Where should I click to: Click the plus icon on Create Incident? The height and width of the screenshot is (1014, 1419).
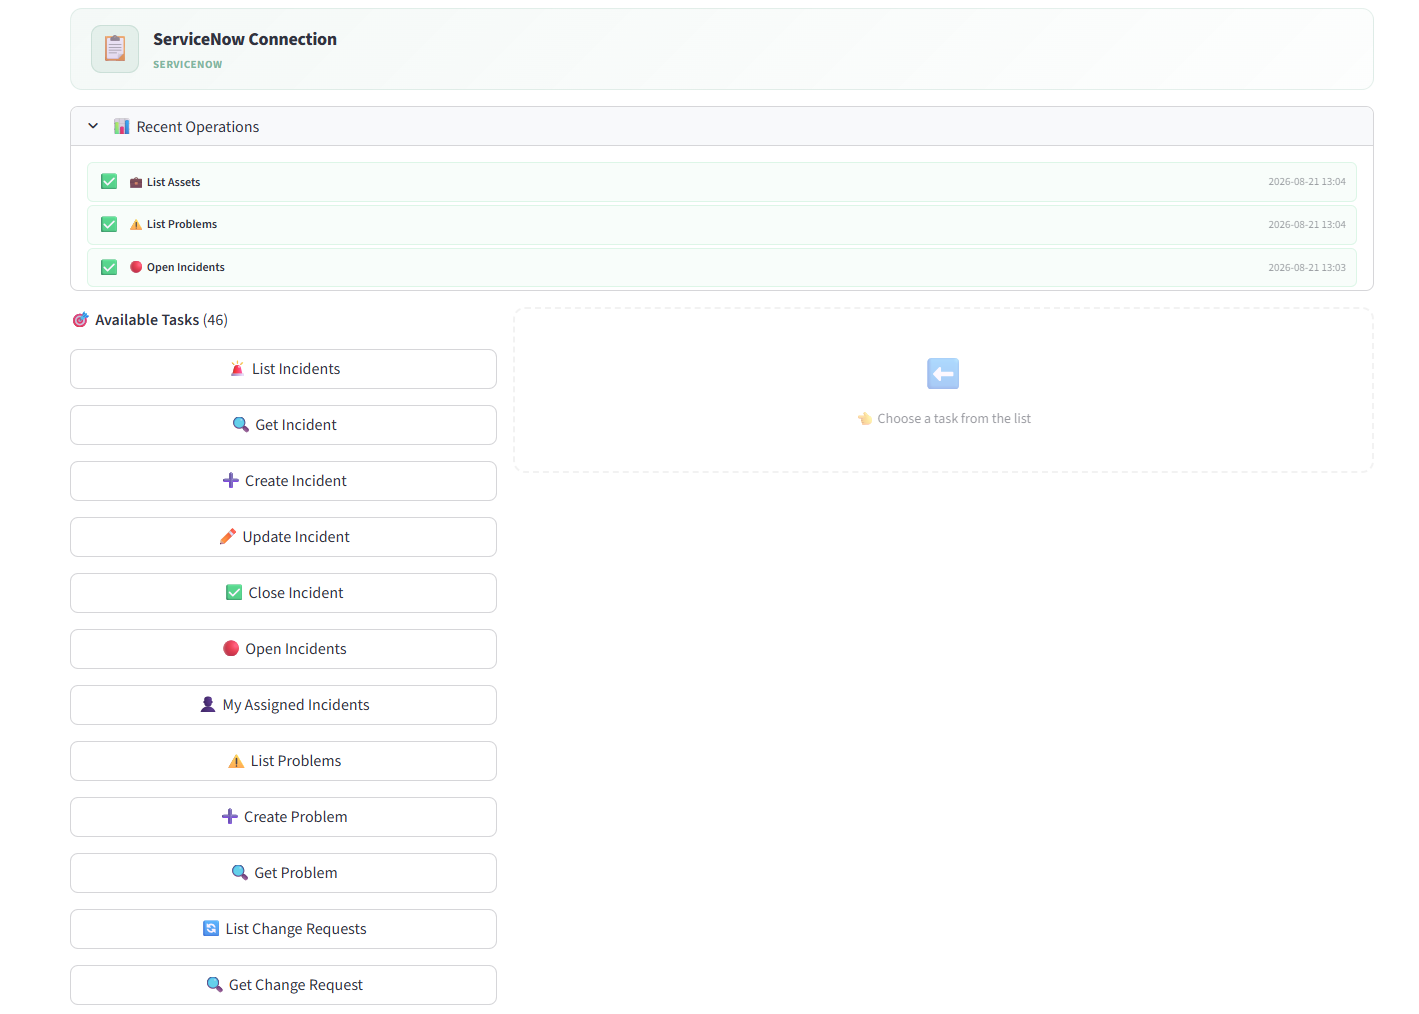pyautogui.click(x=231, y=481)
